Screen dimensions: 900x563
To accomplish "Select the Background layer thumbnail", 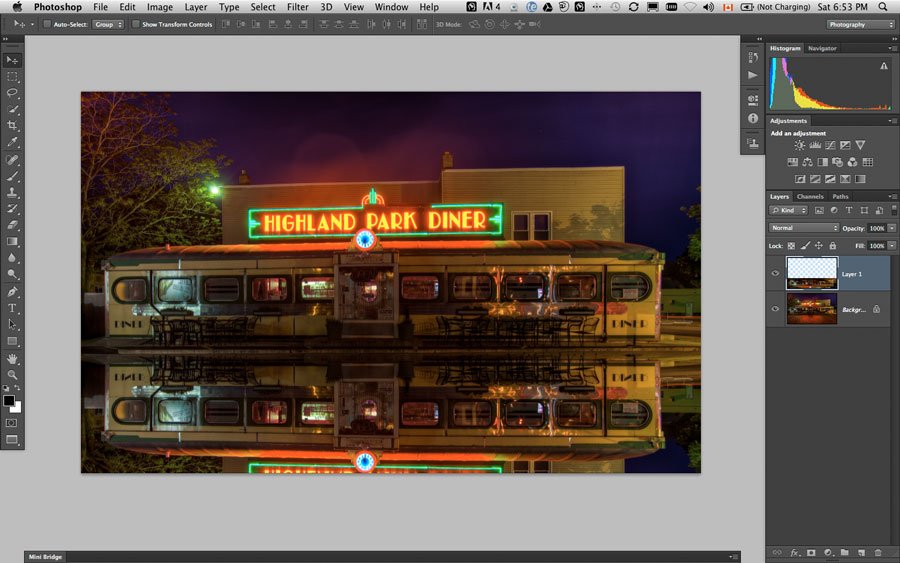I will [812, 309].
